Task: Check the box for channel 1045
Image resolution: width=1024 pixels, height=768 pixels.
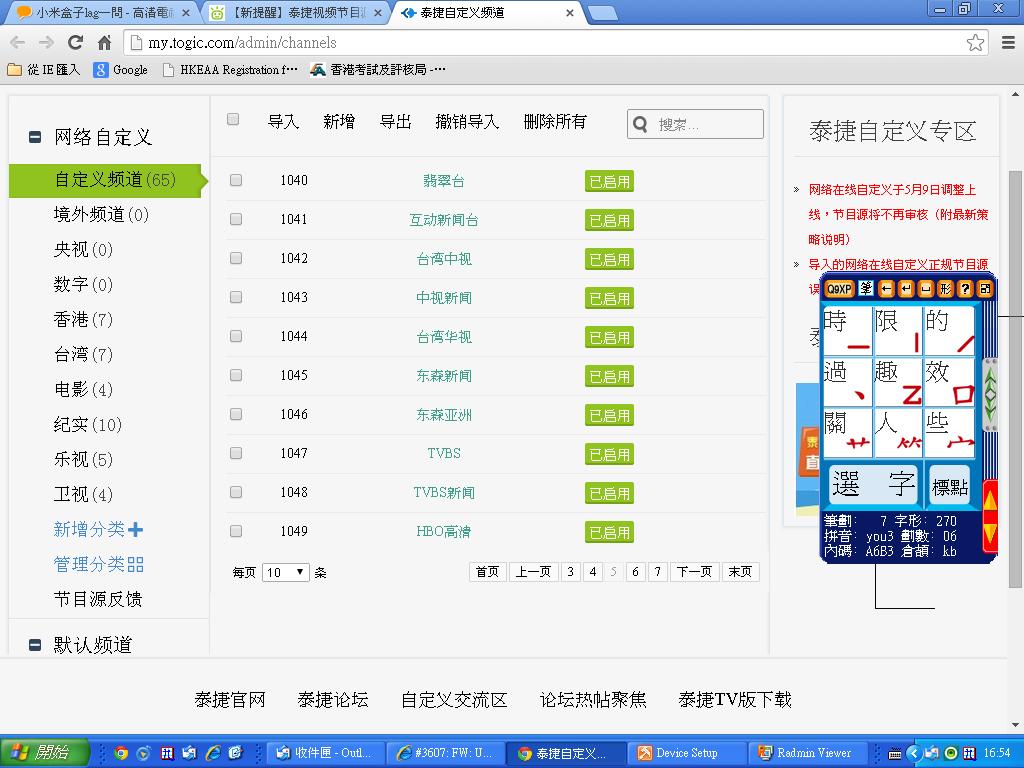Action: click(236, 376)
